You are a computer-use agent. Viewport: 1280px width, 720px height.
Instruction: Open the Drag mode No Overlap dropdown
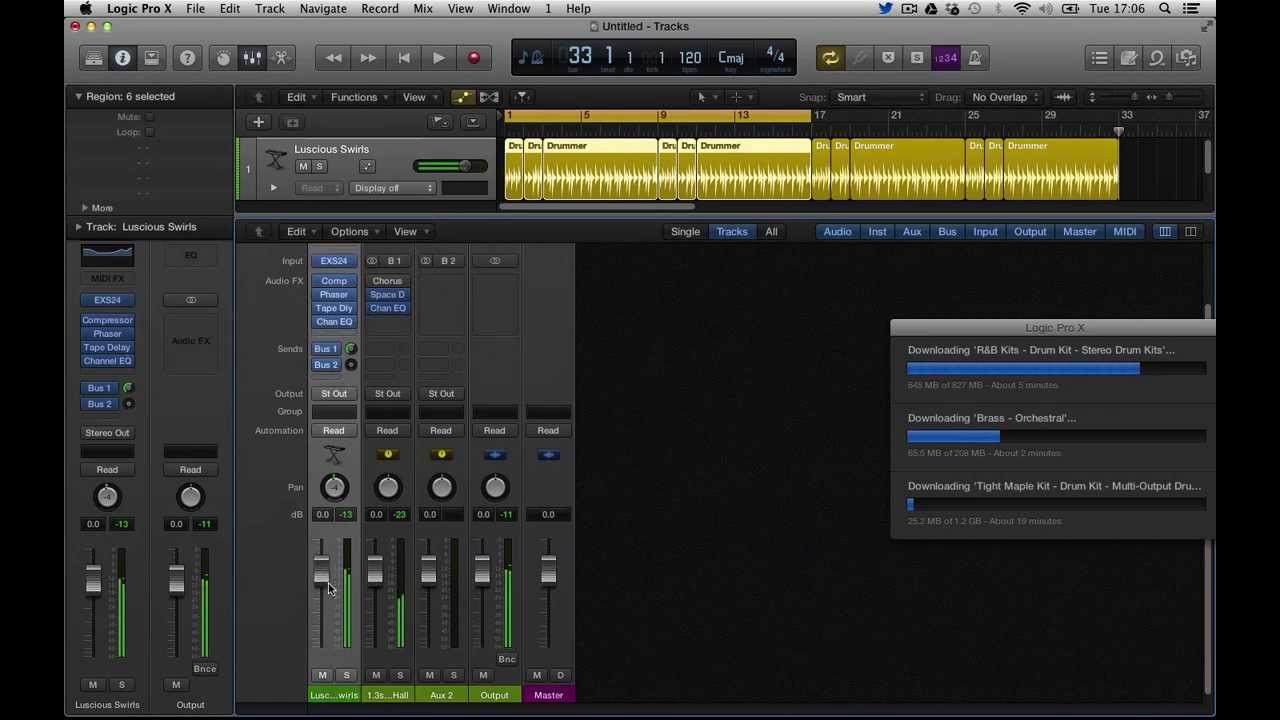(1004, 97)
